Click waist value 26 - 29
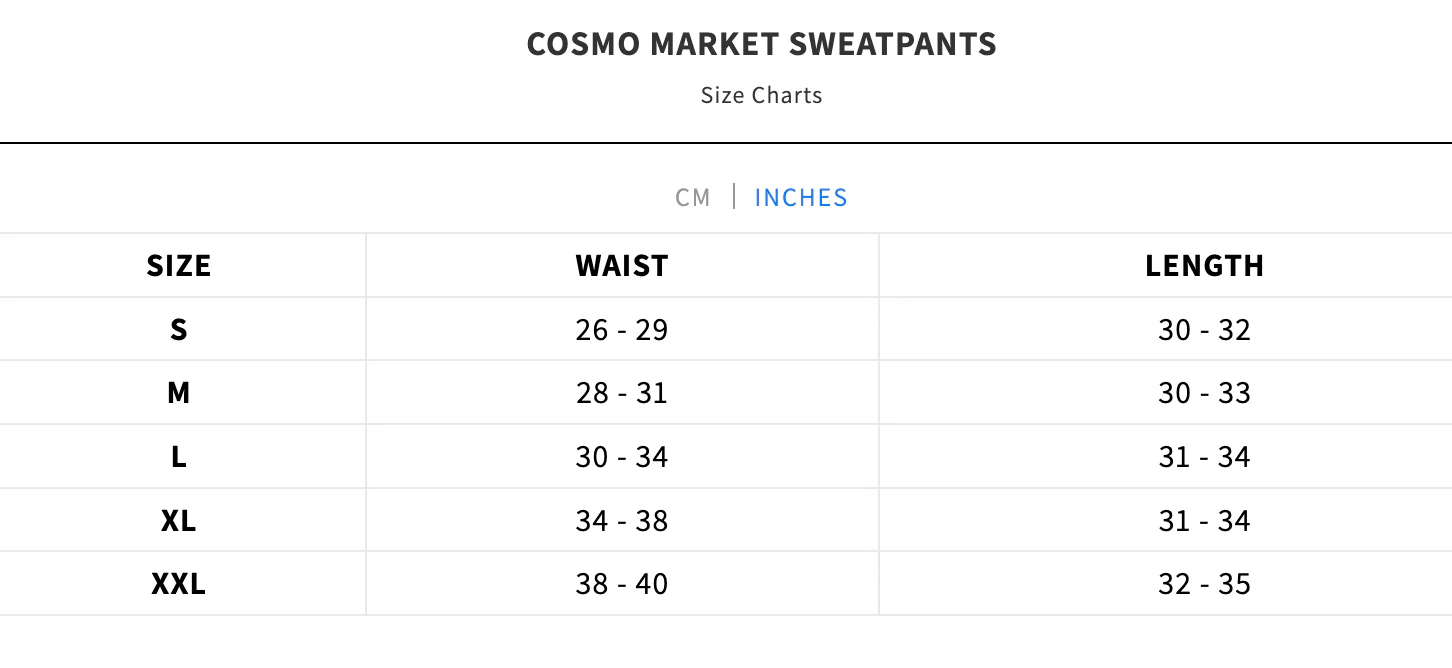This screenshot has width=1452, height=668. (x=622, y=329)
